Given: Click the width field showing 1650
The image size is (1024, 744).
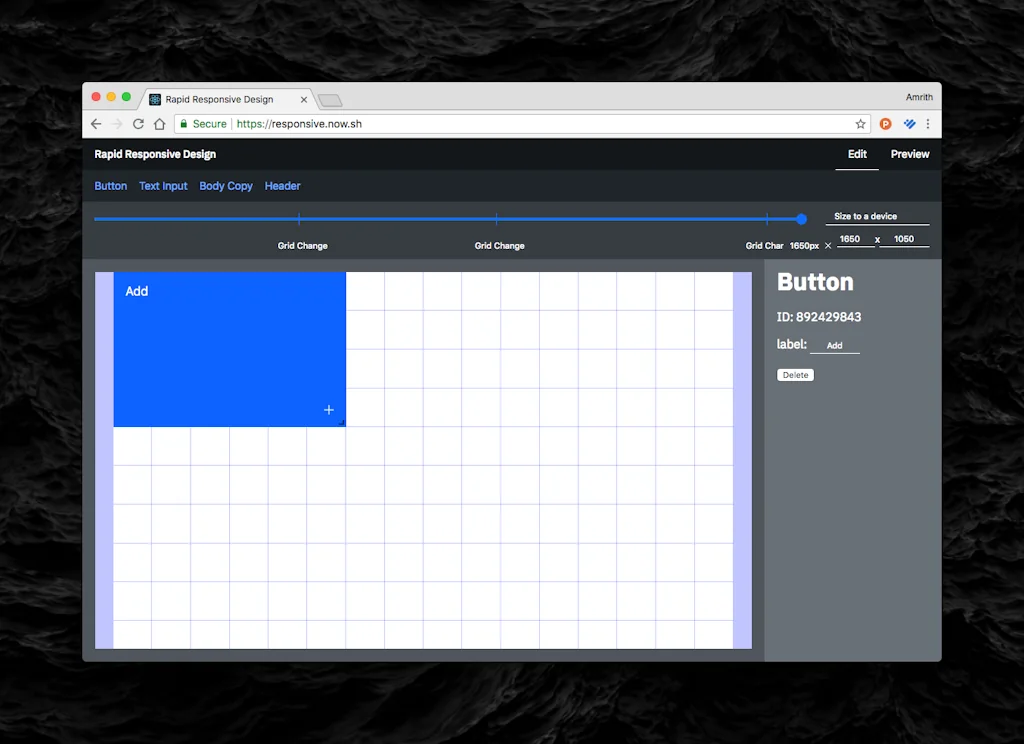Looking at the screenshot, I should [x=851, y=239].
